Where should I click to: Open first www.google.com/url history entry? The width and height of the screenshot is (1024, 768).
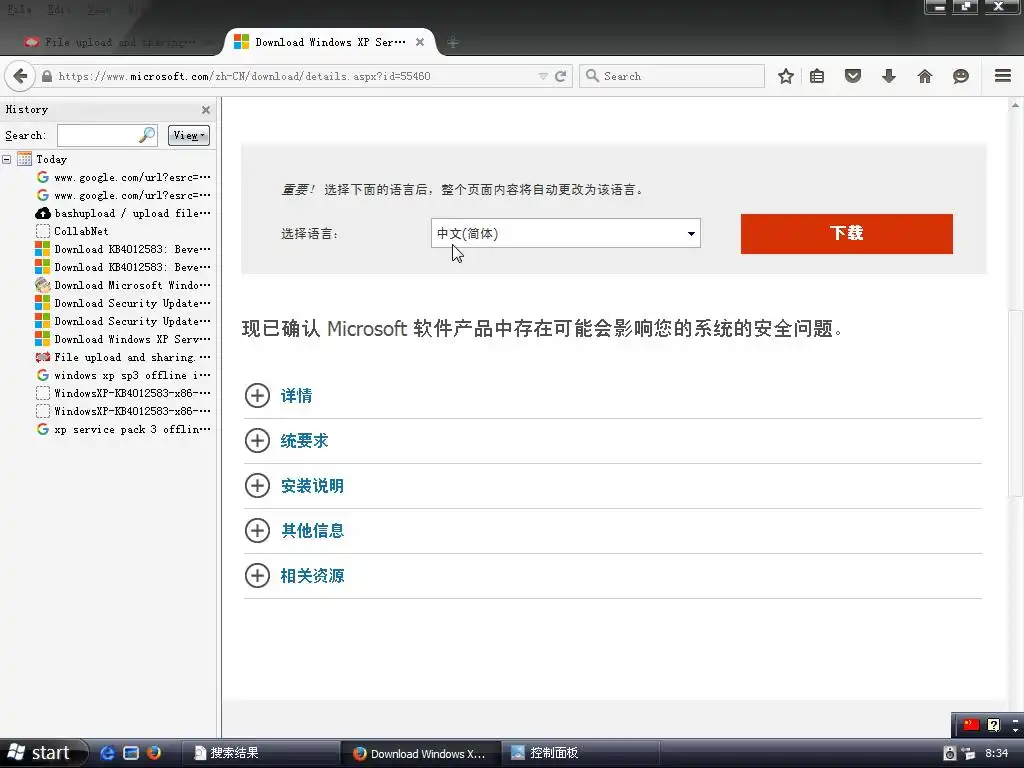coord(123,177)
